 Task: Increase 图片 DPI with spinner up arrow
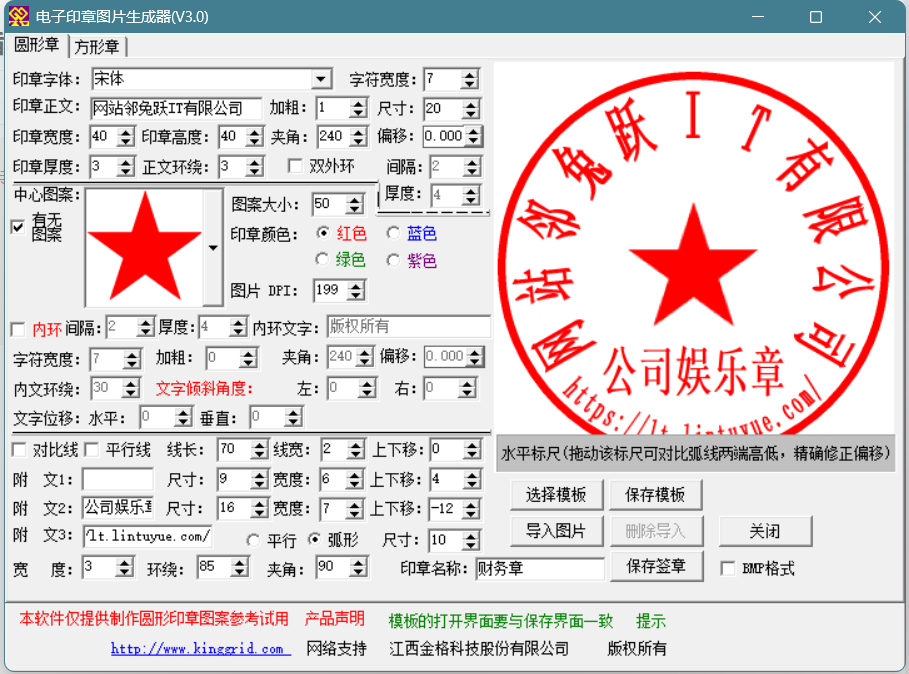pyautogui.click(x=356, y=286)
